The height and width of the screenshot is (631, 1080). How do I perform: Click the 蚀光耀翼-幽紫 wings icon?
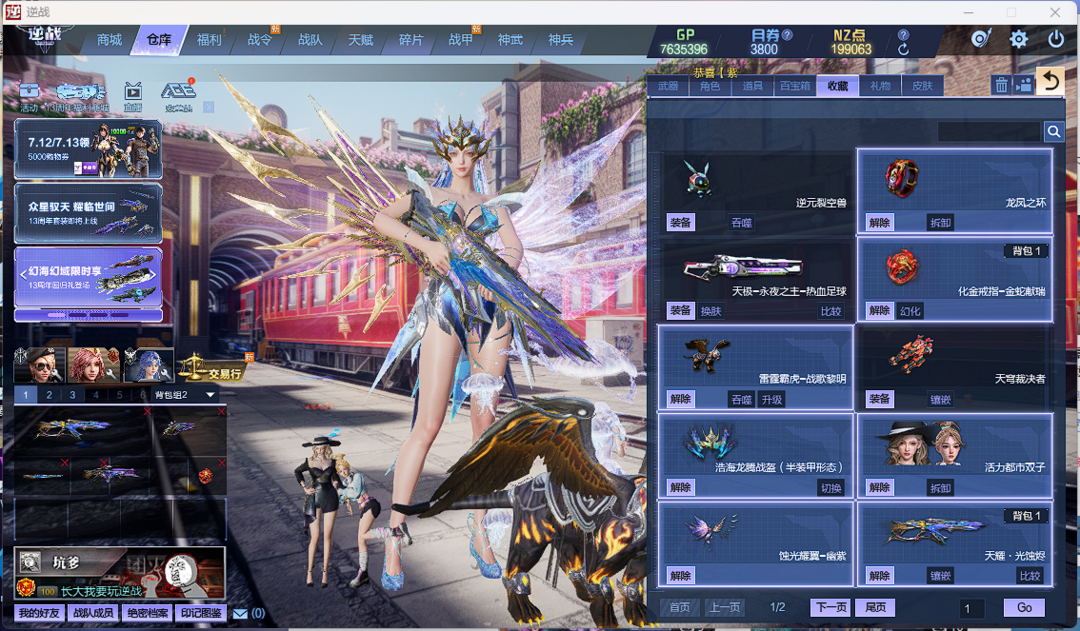[712, 530]
